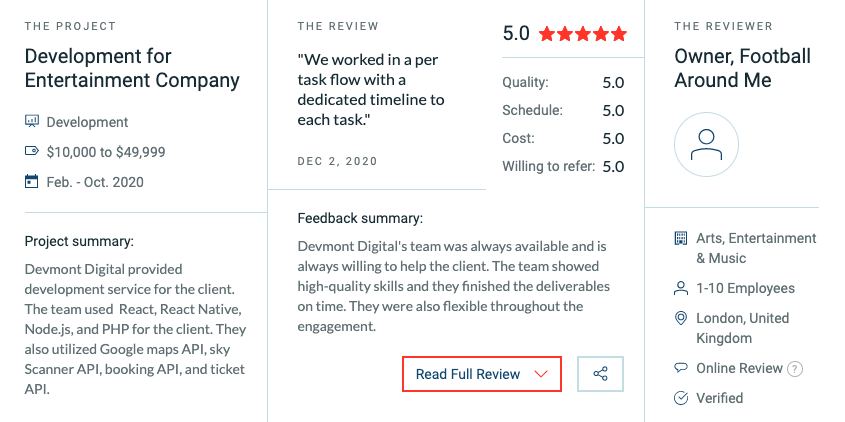845x422 pixels.
Task: Click the speech bubble Online Review icon
Action: [x=681, y=368]
